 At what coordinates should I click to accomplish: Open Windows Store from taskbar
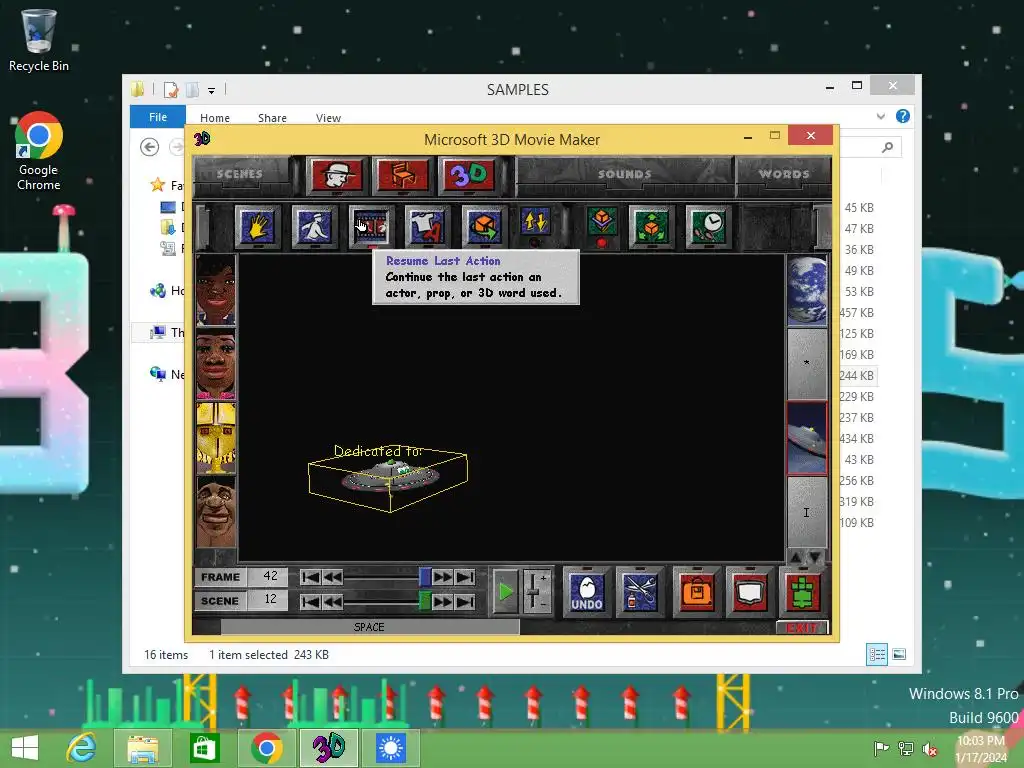(x=204, y=748)
